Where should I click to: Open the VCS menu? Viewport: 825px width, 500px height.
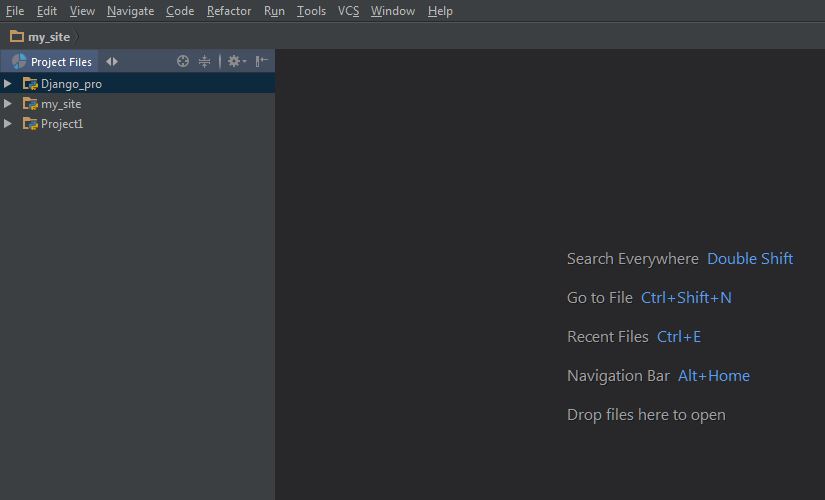click(348, 11)
